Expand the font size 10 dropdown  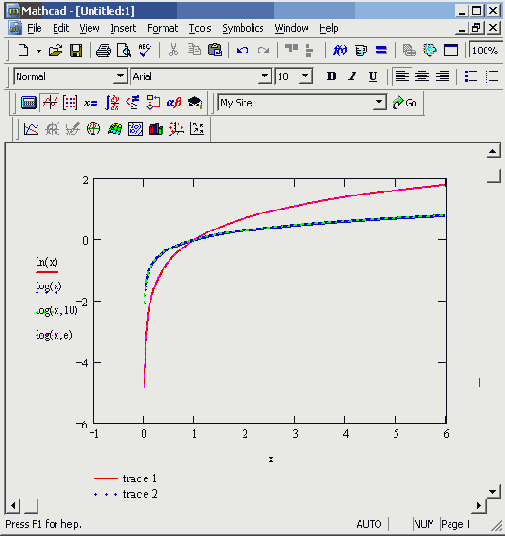tap(305, 76)
